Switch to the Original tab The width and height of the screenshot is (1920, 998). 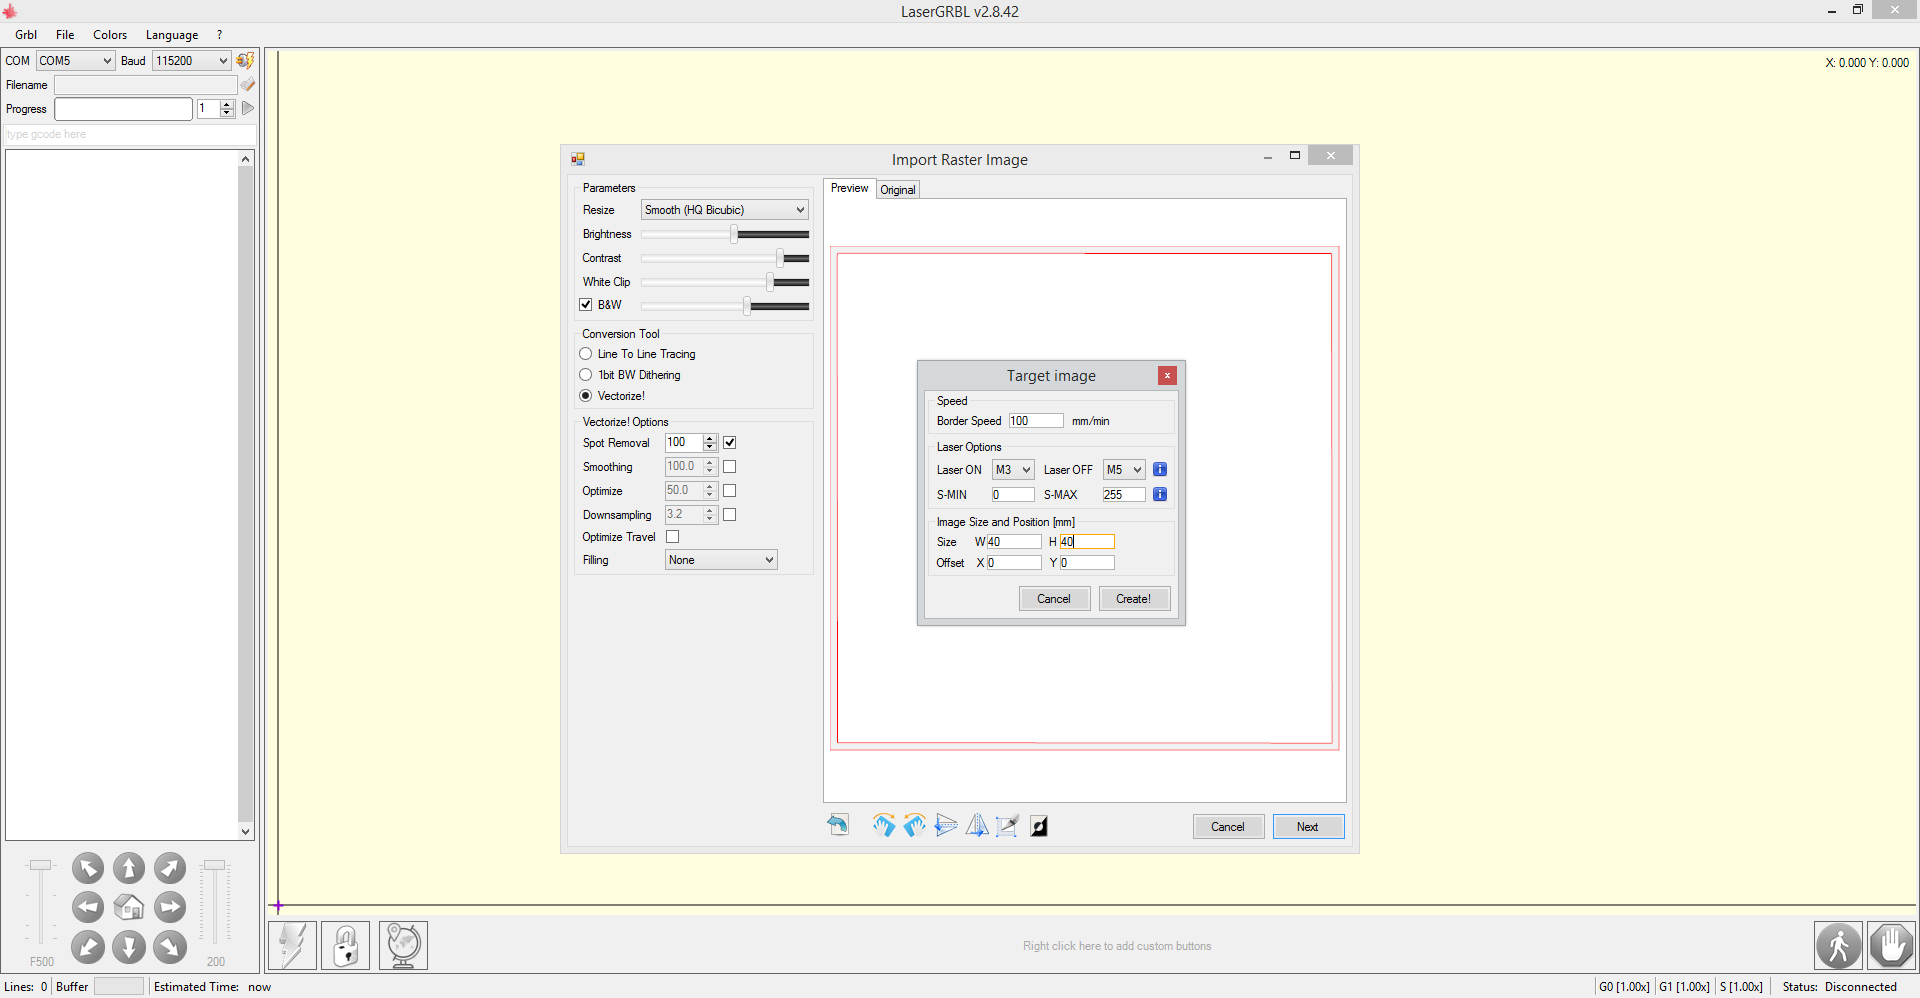click(x=898, y=190)
